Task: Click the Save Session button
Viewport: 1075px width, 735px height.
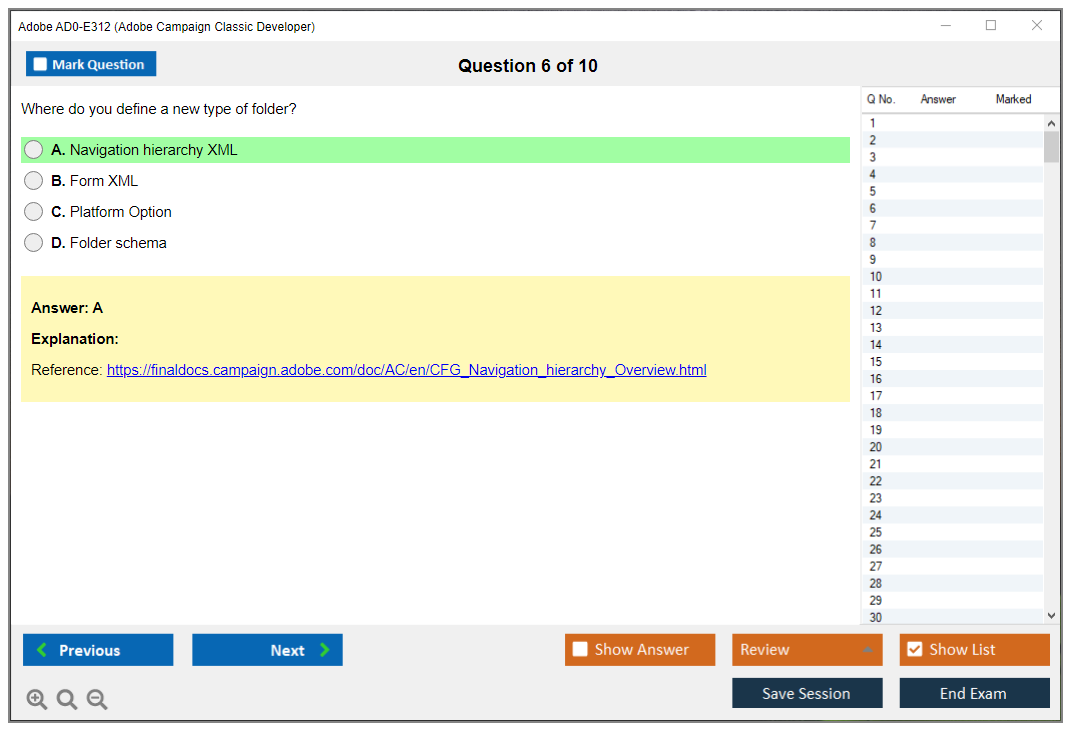Action: (x=806, y=693)
